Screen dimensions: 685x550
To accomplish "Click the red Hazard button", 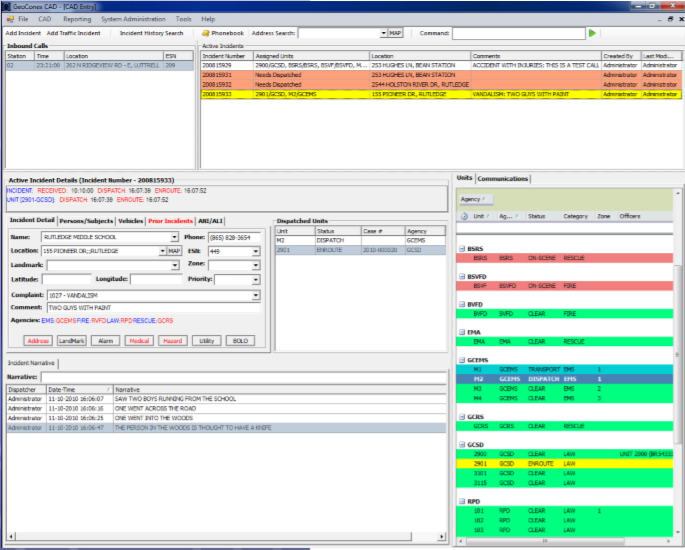I will [171, 341].
